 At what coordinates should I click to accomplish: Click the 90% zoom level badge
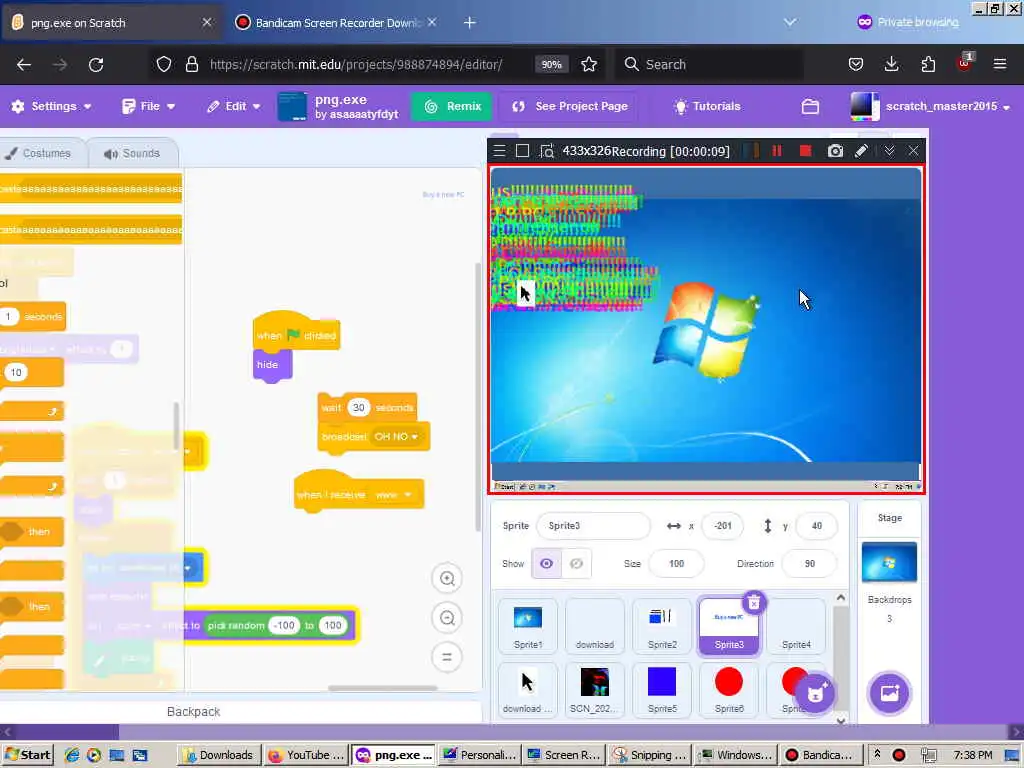(551, 64)
